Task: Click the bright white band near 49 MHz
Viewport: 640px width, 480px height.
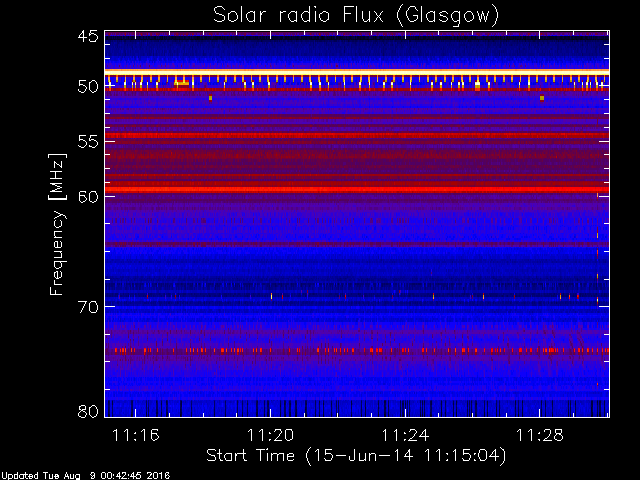Action: pyautogui.click(x=357, y=72)
